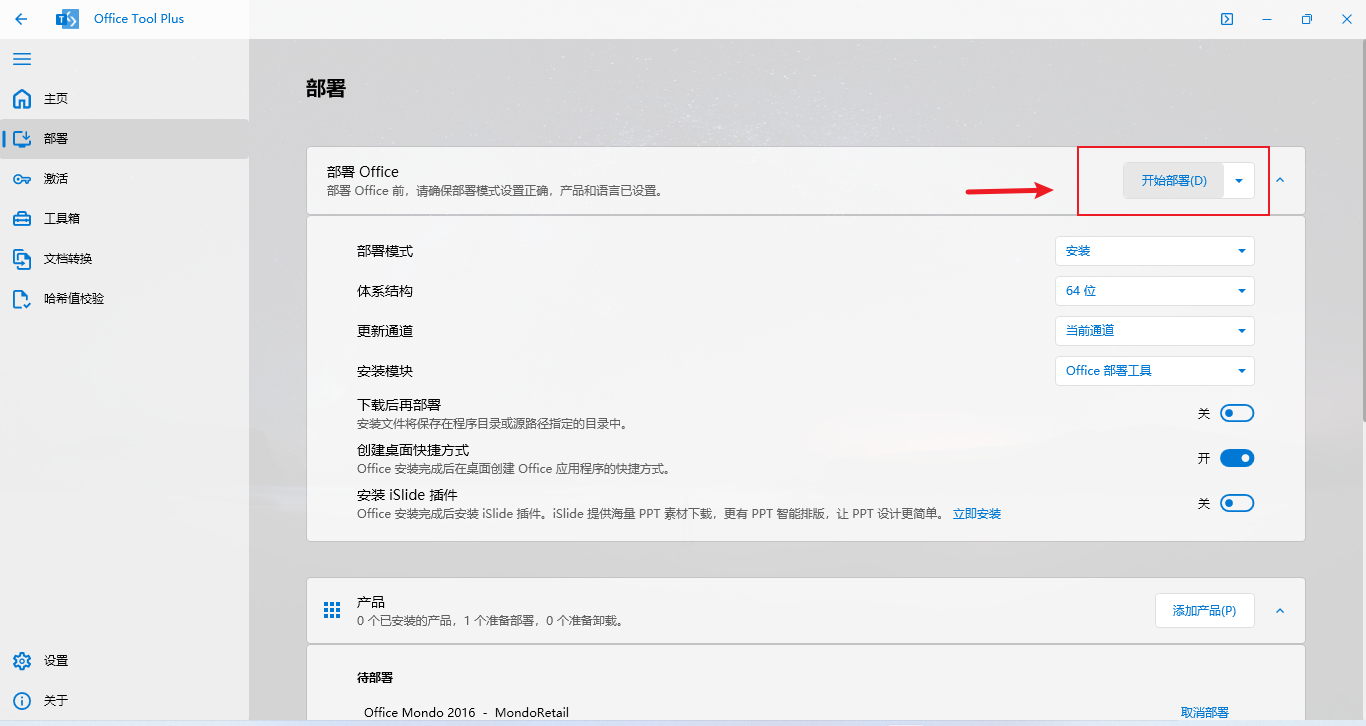Turn on 安装 iSlide 插件 toggle
1366x726 pixels.
[x=1237, y=503]
